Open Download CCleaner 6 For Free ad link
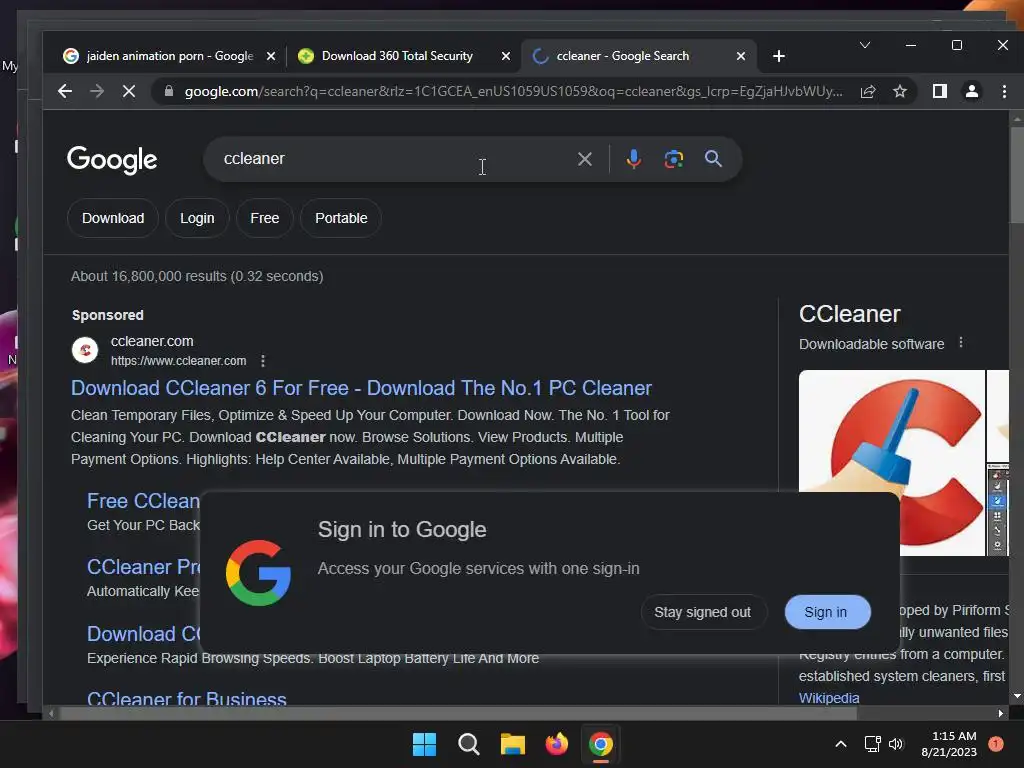The height and width of the screenshot is (768, 1024). tap(361, 388)
